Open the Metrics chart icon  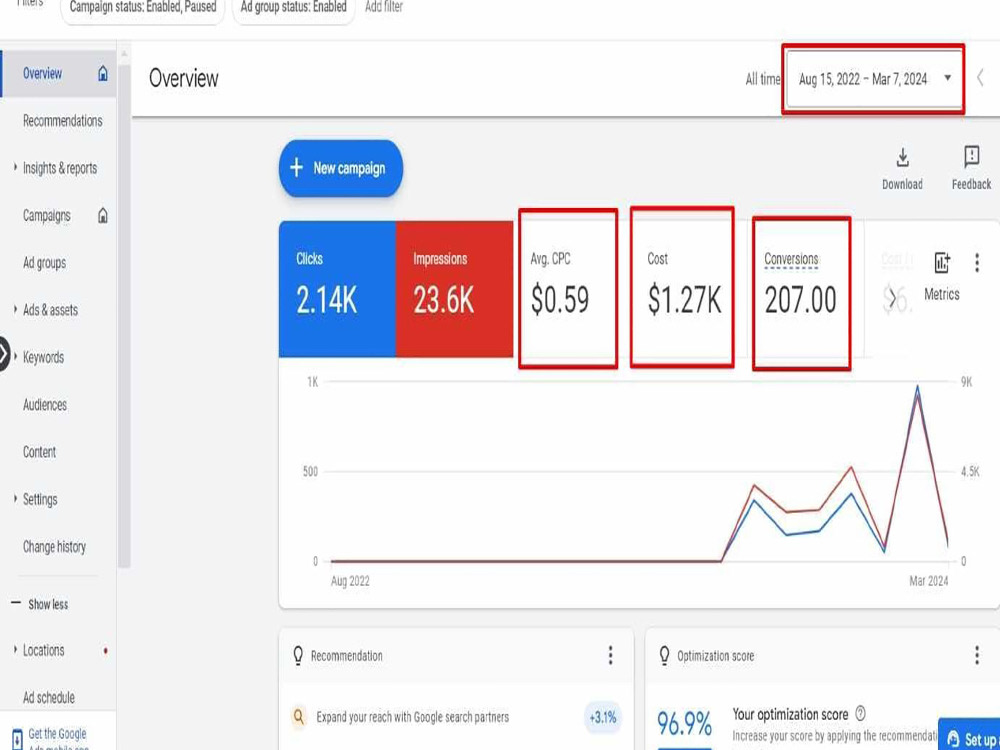tap(942, 263)
